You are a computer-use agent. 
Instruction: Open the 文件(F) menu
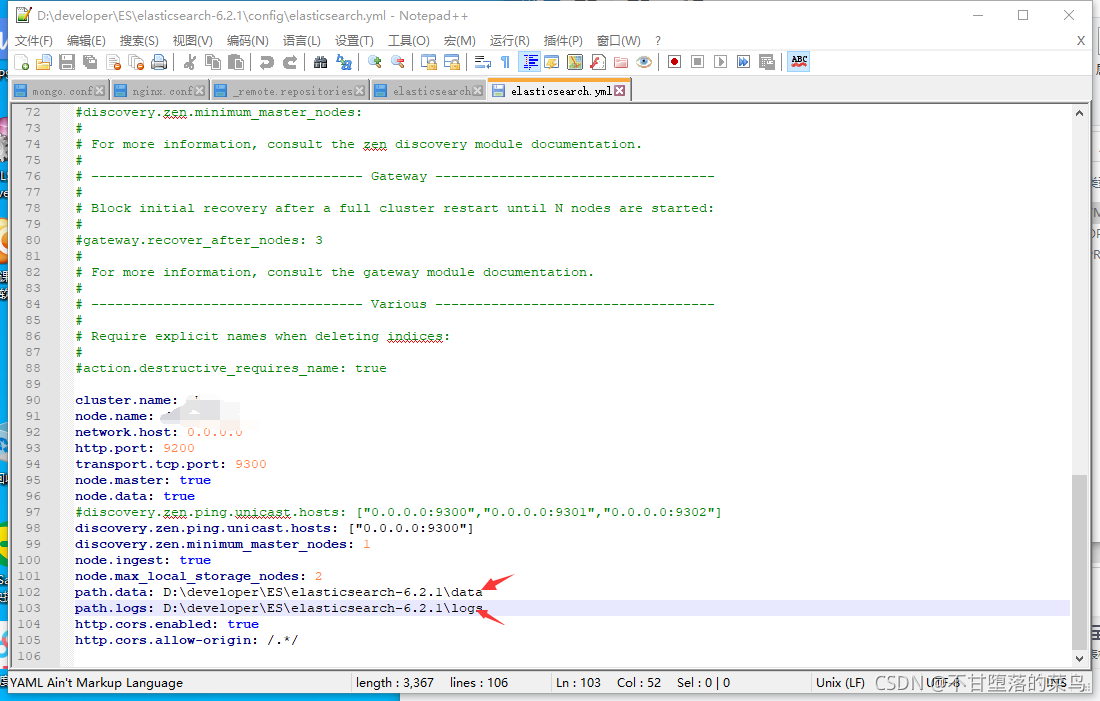pyautogui.click(x=34, y=41)
